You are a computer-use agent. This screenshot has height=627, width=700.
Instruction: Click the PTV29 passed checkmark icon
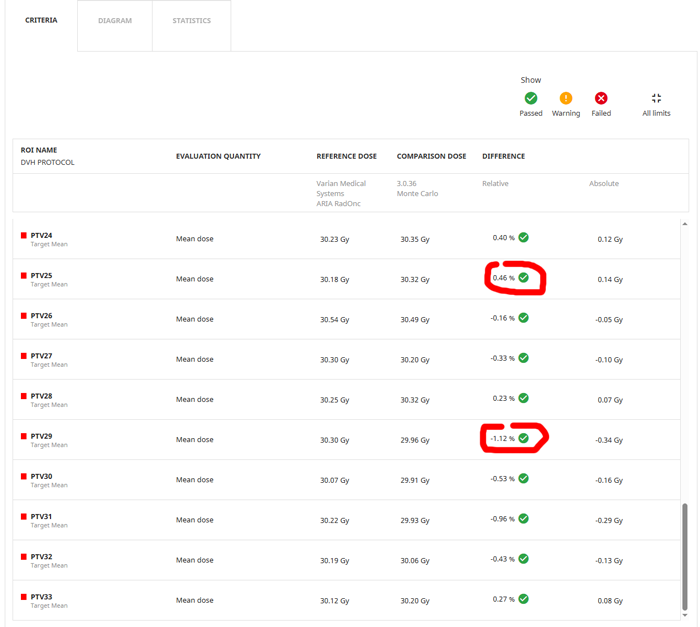(524, 438)
